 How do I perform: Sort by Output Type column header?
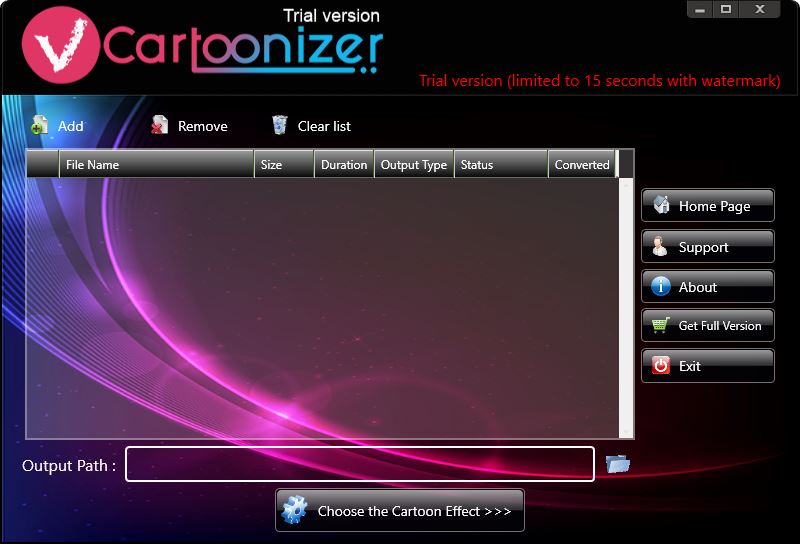coord(414,164)
